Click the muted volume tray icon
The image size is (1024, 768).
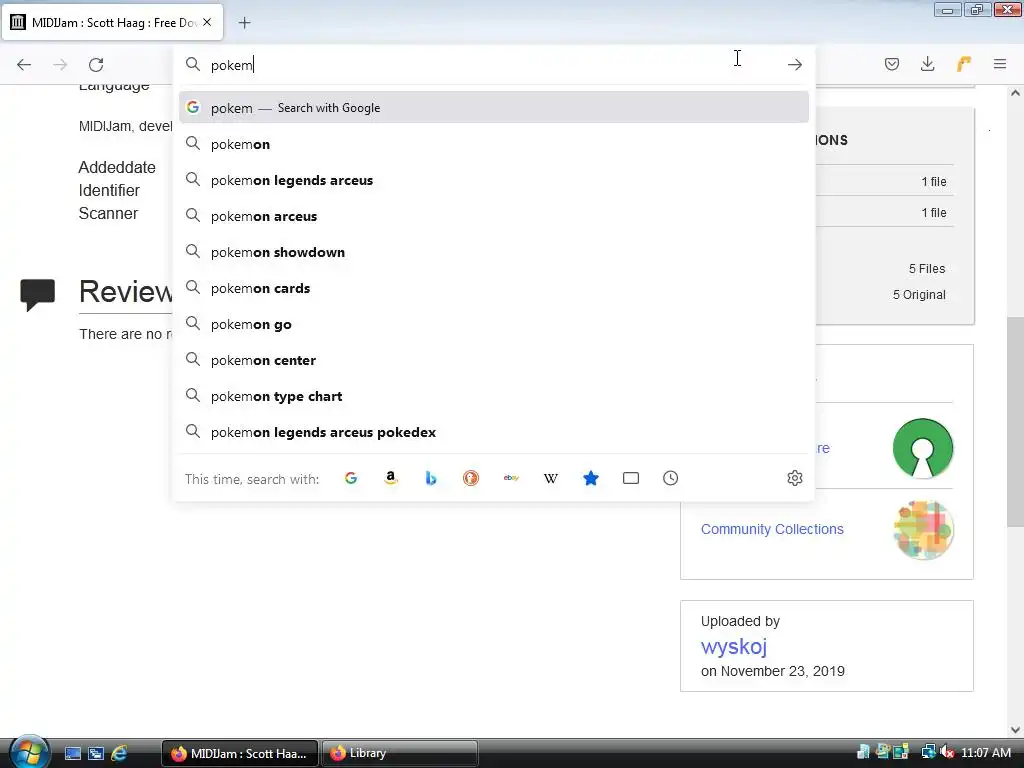[946, 752]
